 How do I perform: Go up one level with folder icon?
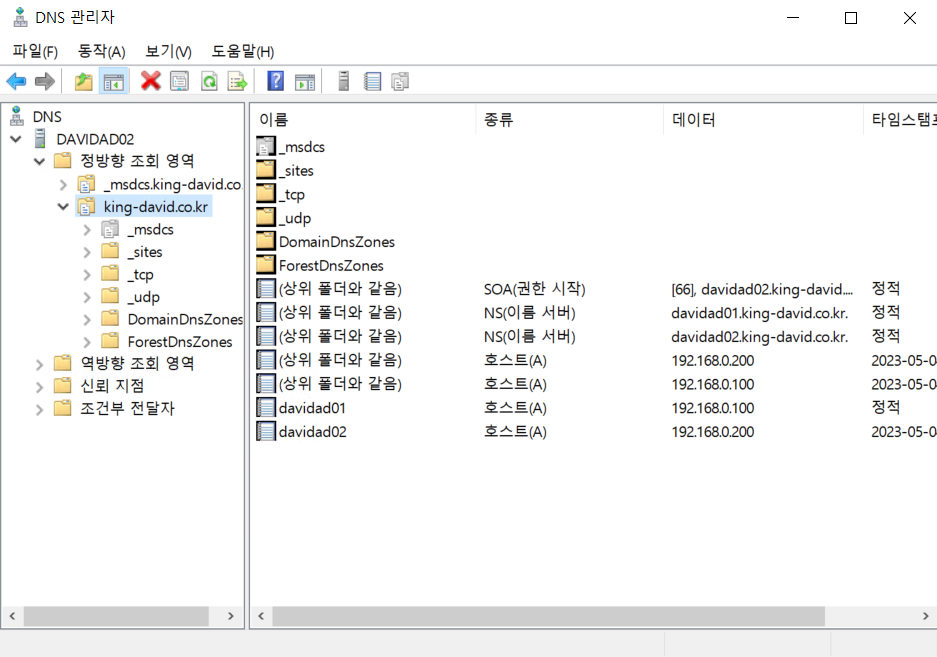click(x=84, y=81)
